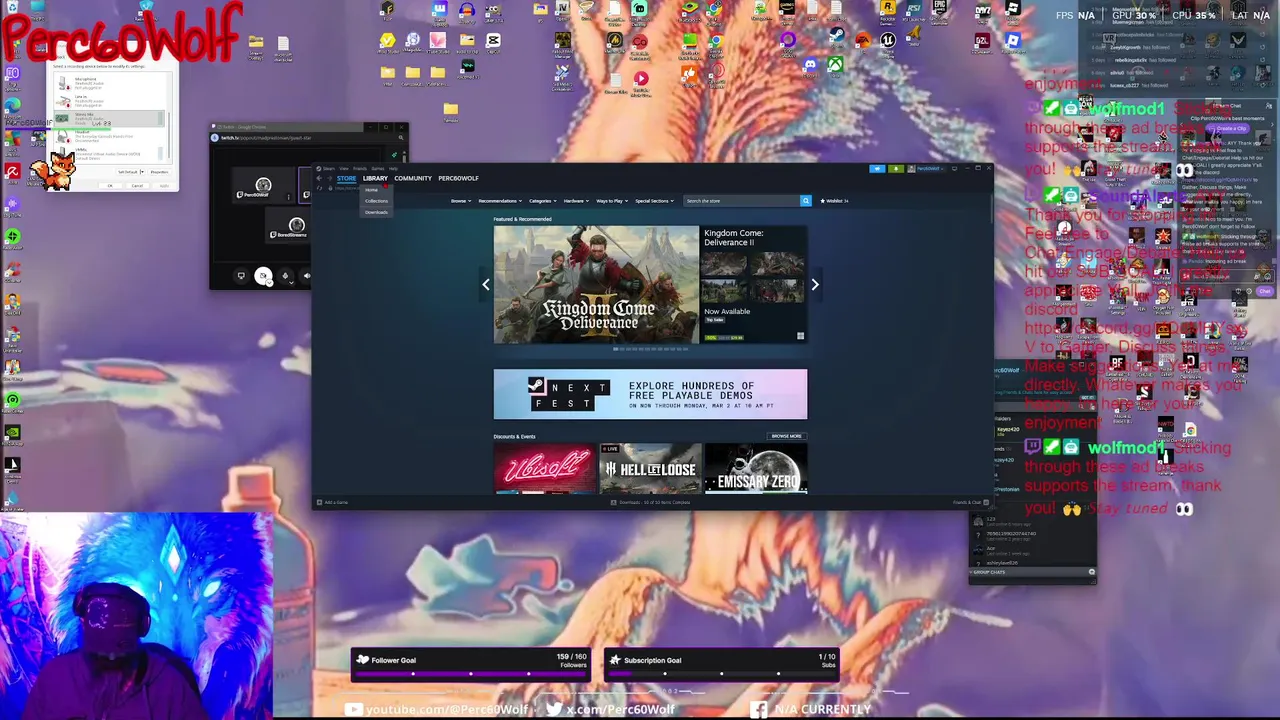The width and height of the screenshot is (1280, 720).
Task: Switch to the COMMUNITY tab
Action: 413,178
